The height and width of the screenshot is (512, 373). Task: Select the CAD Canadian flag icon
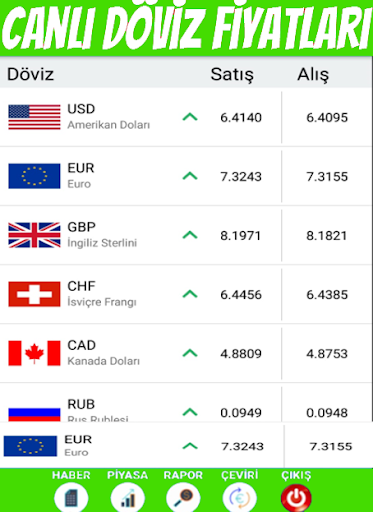34,353
